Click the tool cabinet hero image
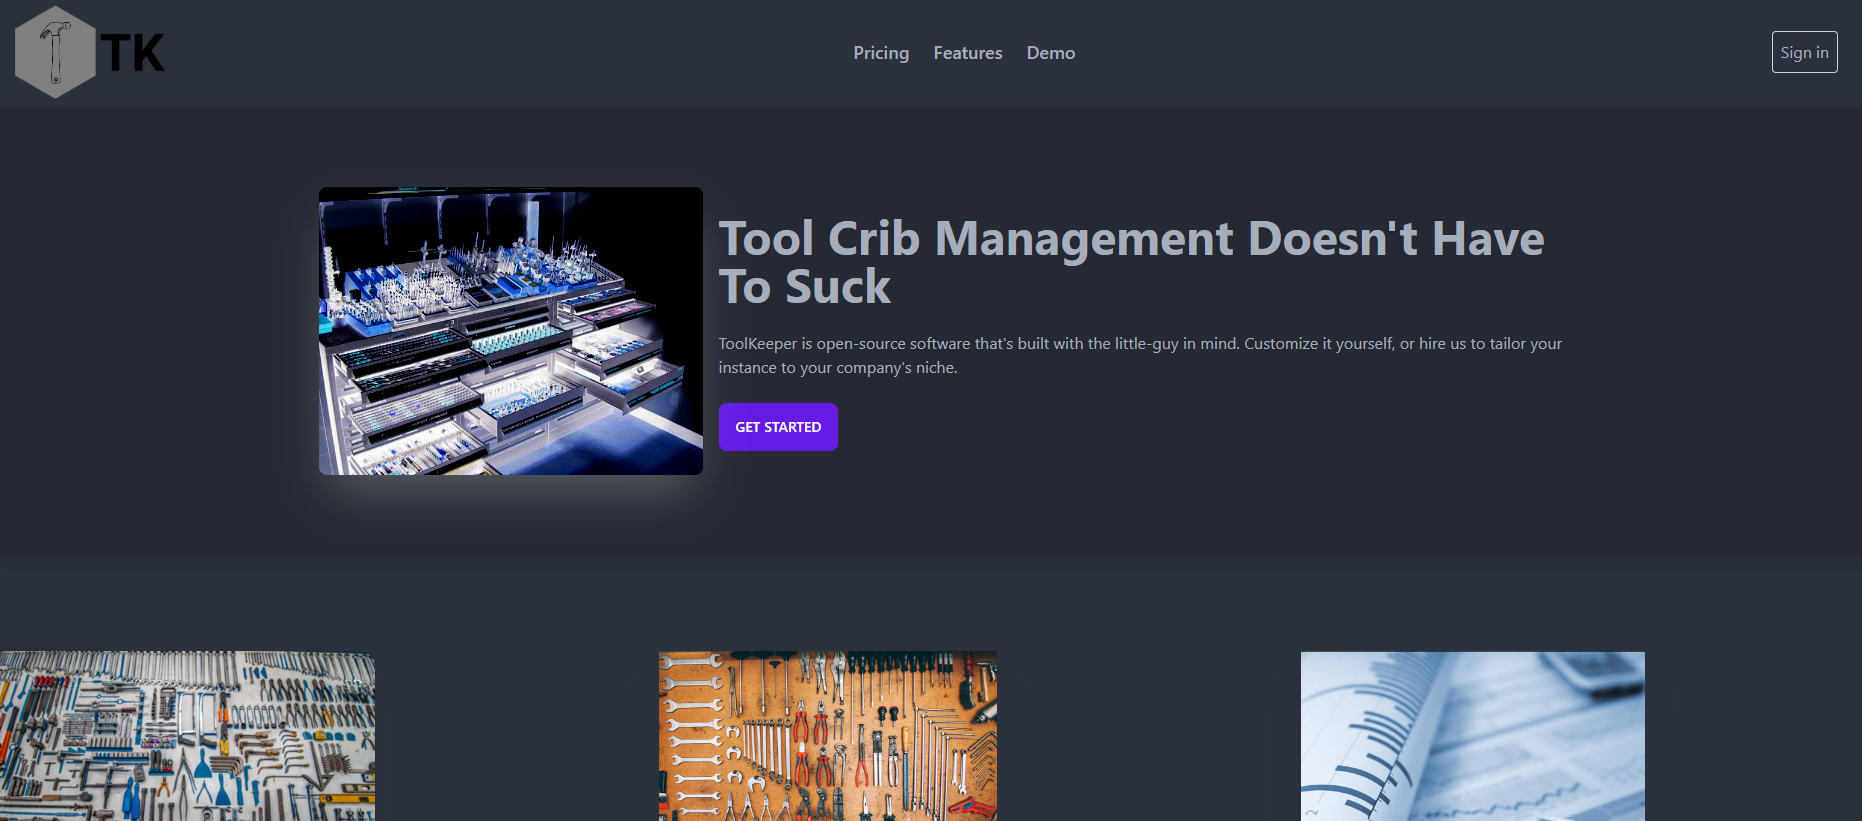 [x=510, y=331]
